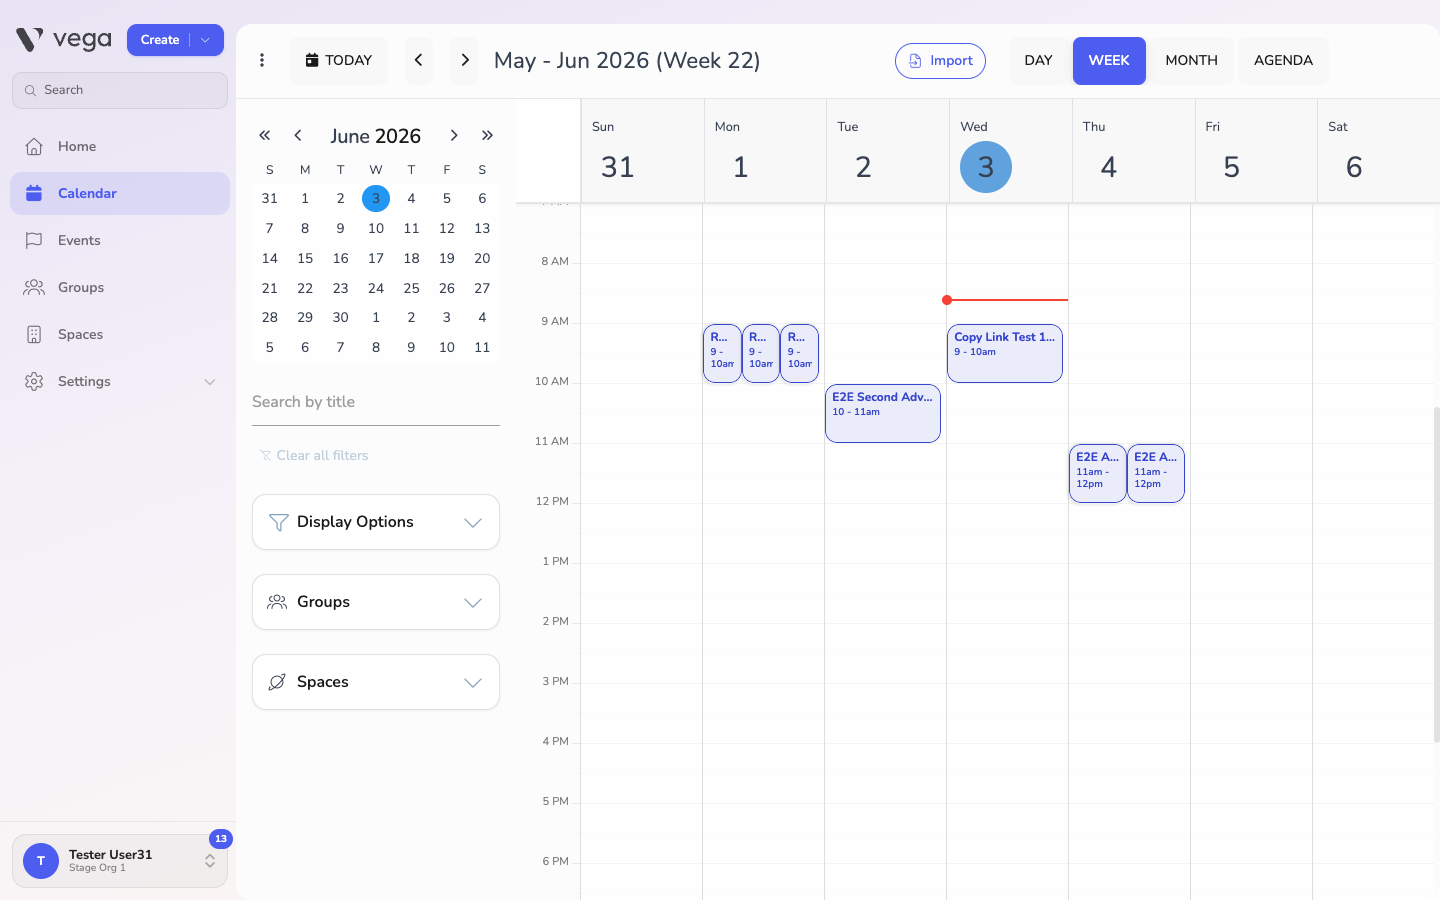Click the sidebar Groups people icon
1440x900 pixels.
[34, 287]
